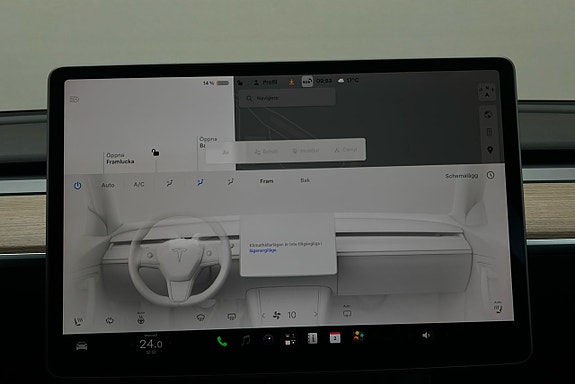Select Hundläge dog mode
This screenshot has width=575, height=384.
tap(305, 151)
